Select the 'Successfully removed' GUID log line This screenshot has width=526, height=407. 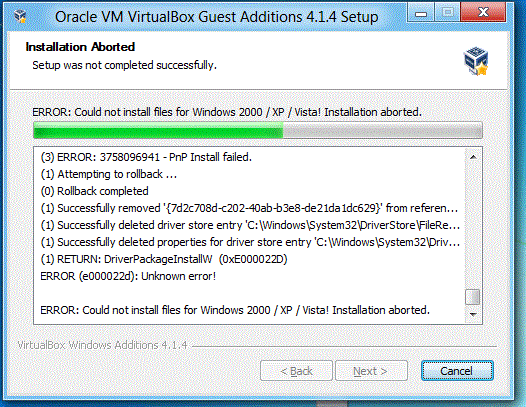pyautogui.click(x=249, y=208)
